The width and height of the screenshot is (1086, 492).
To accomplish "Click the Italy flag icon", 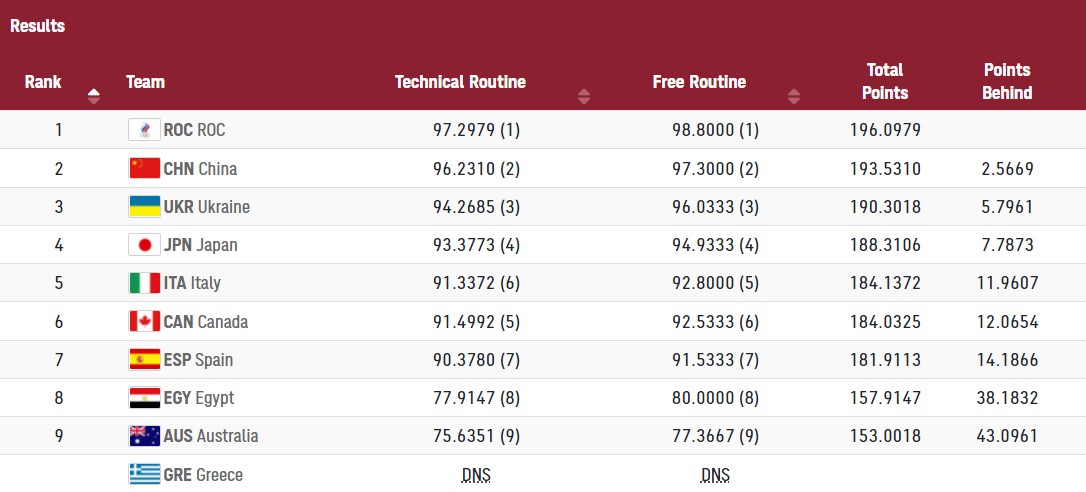I will coord(145,283).
